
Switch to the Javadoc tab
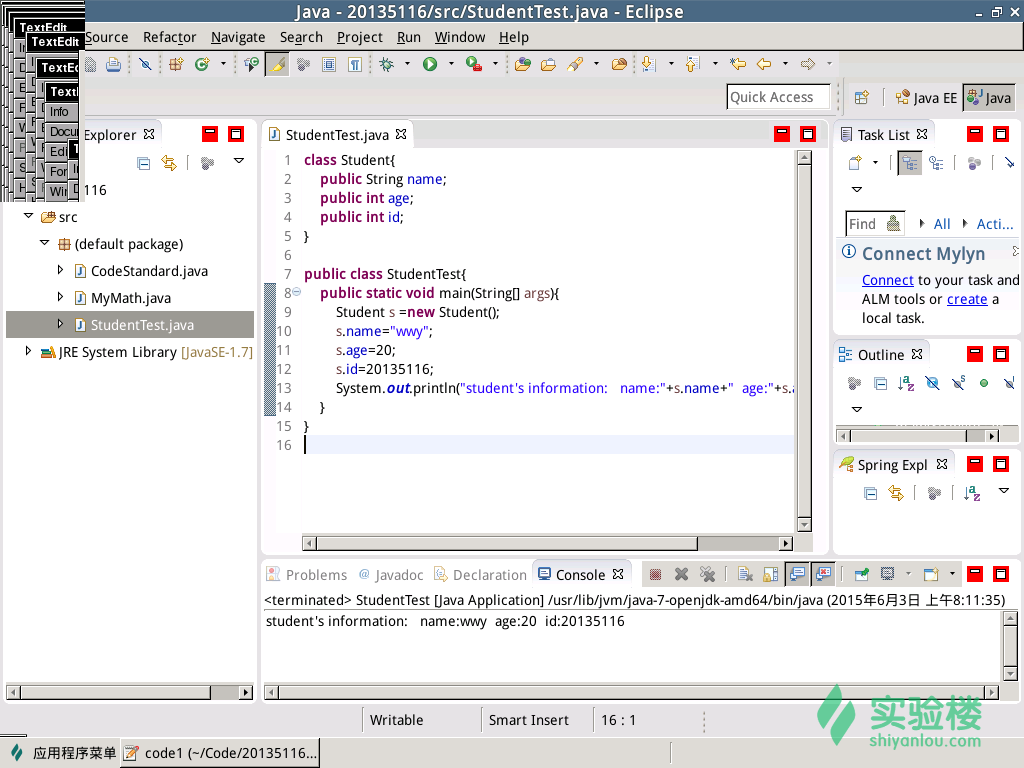pos(391,575)
